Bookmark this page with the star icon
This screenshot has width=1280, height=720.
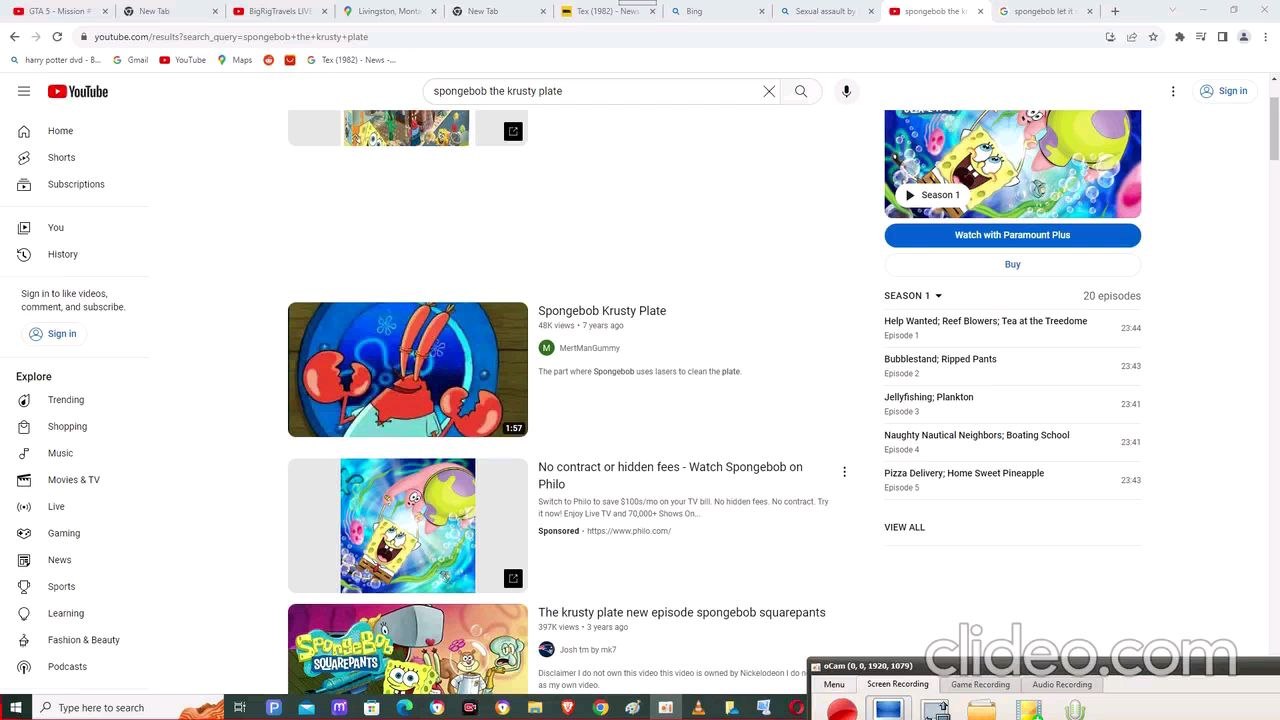(1153, 37)
